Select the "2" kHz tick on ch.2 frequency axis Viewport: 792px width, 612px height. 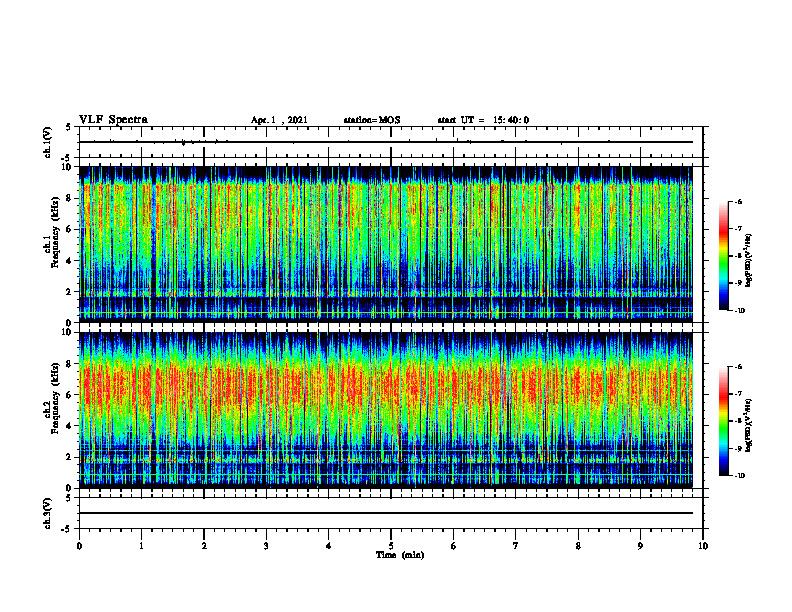point(69,457)
